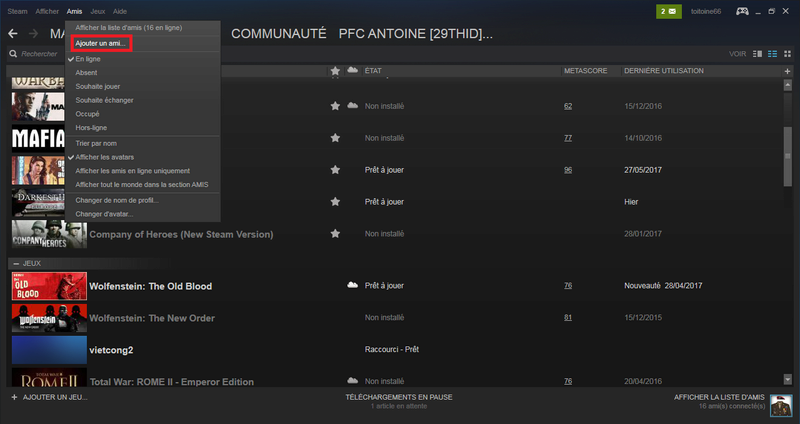The height and width of the screenshot is (424, 800).
Task: Click favorite star on 27/05/2017 row
Action: tap(335, 170)
